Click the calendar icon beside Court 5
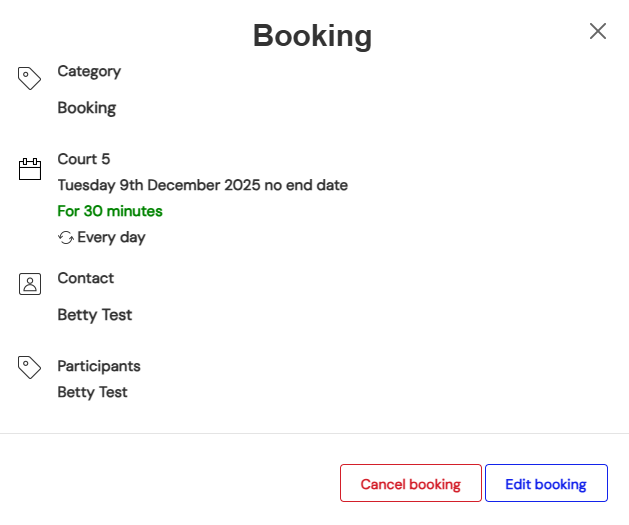This screenshot has height=525, width=629. (x=30, y=169)
